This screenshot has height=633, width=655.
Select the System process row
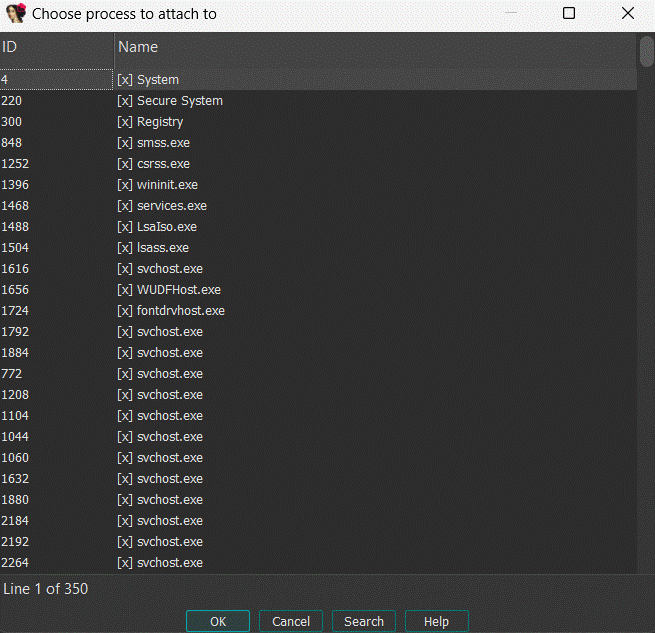pyautogui.click(x=157, y=80)
